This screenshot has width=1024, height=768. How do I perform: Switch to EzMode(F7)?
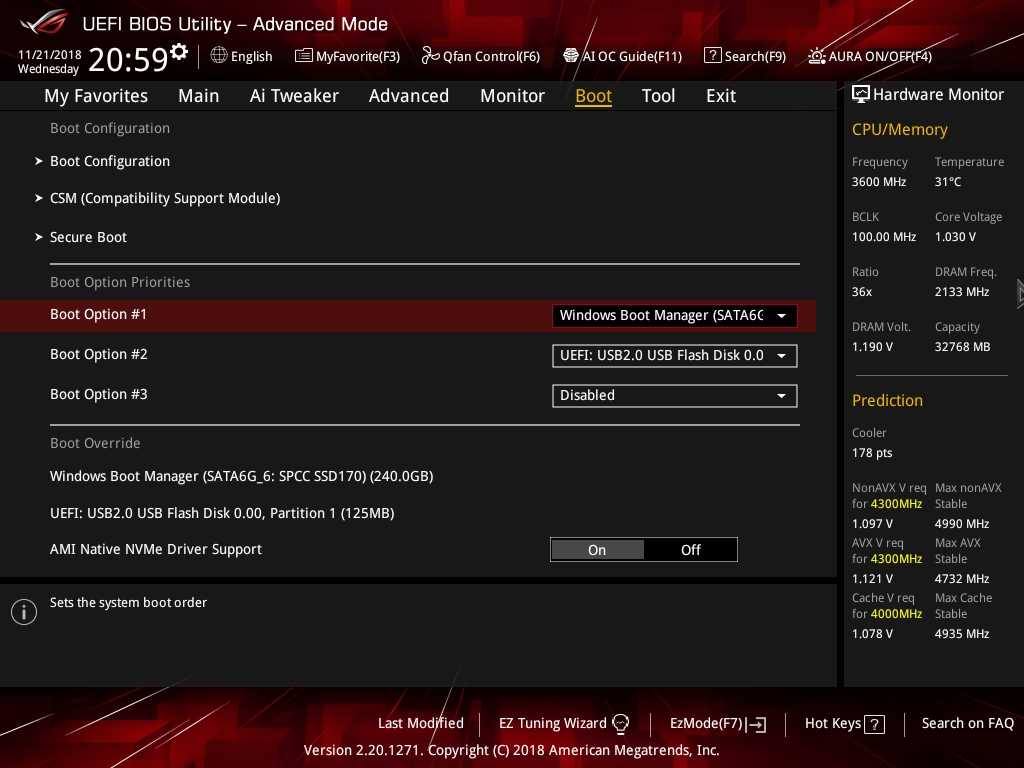pos(717,723)
